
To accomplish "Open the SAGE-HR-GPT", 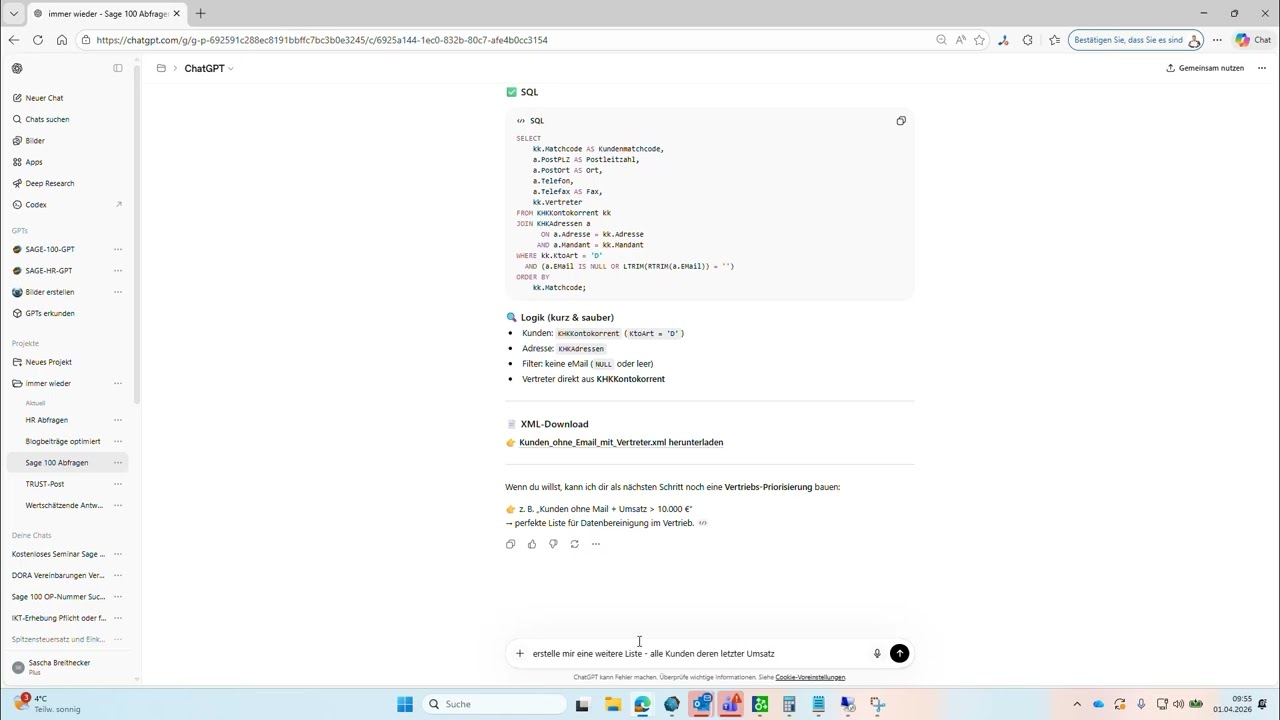I will point(49,271).
